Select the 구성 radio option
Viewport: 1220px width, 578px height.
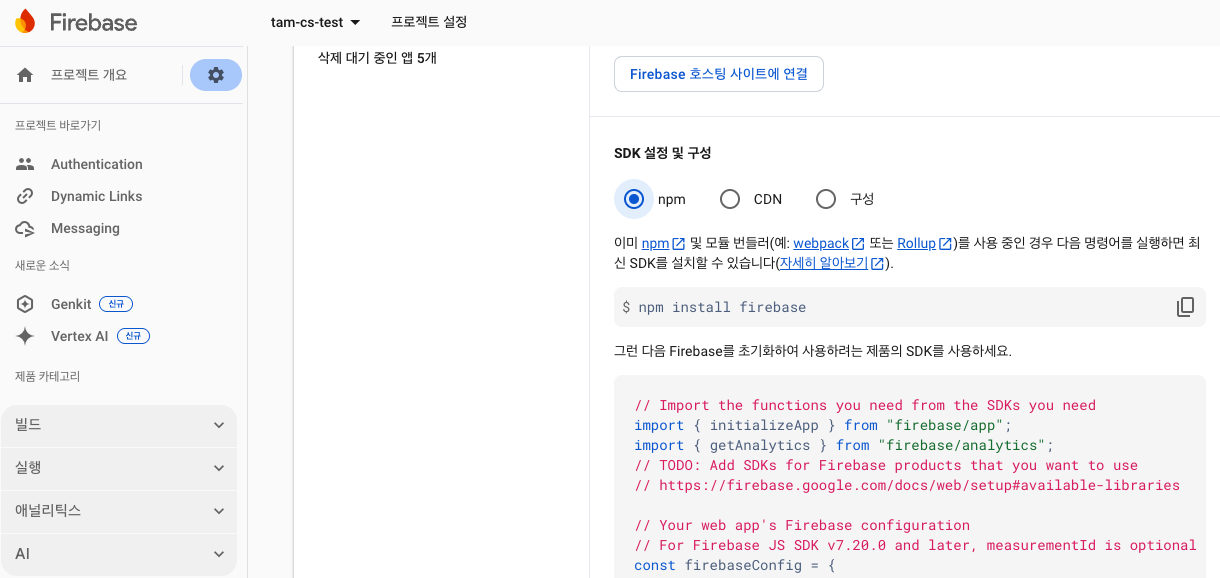click(826, 199)
